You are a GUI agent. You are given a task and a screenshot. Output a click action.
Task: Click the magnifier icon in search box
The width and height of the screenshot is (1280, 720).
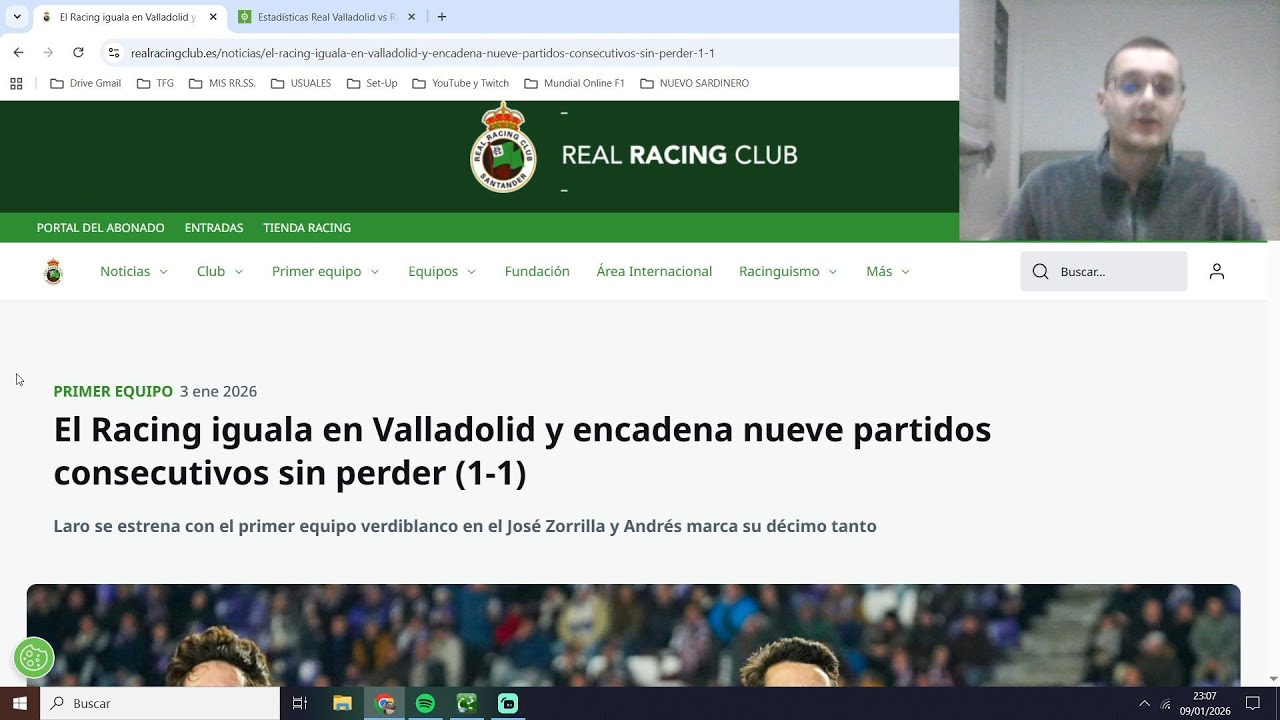(1040, 271)
